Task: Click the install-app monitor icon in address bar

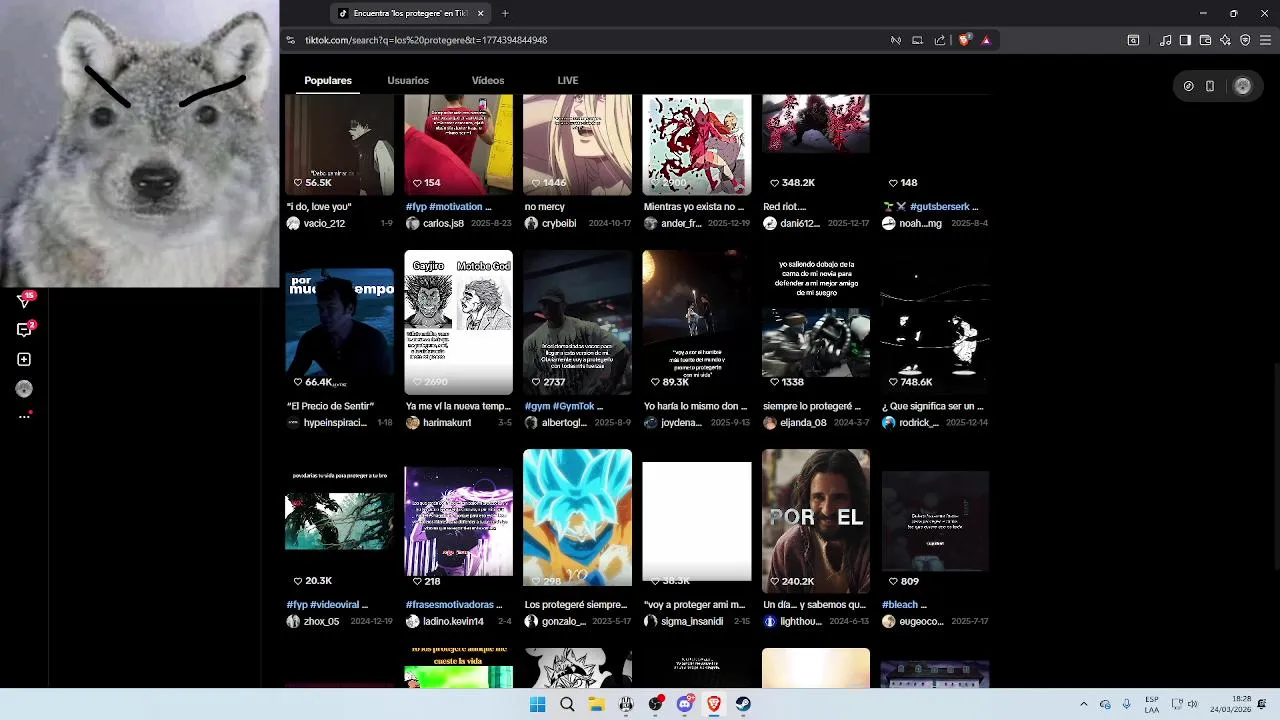Action: coord(917,40)
